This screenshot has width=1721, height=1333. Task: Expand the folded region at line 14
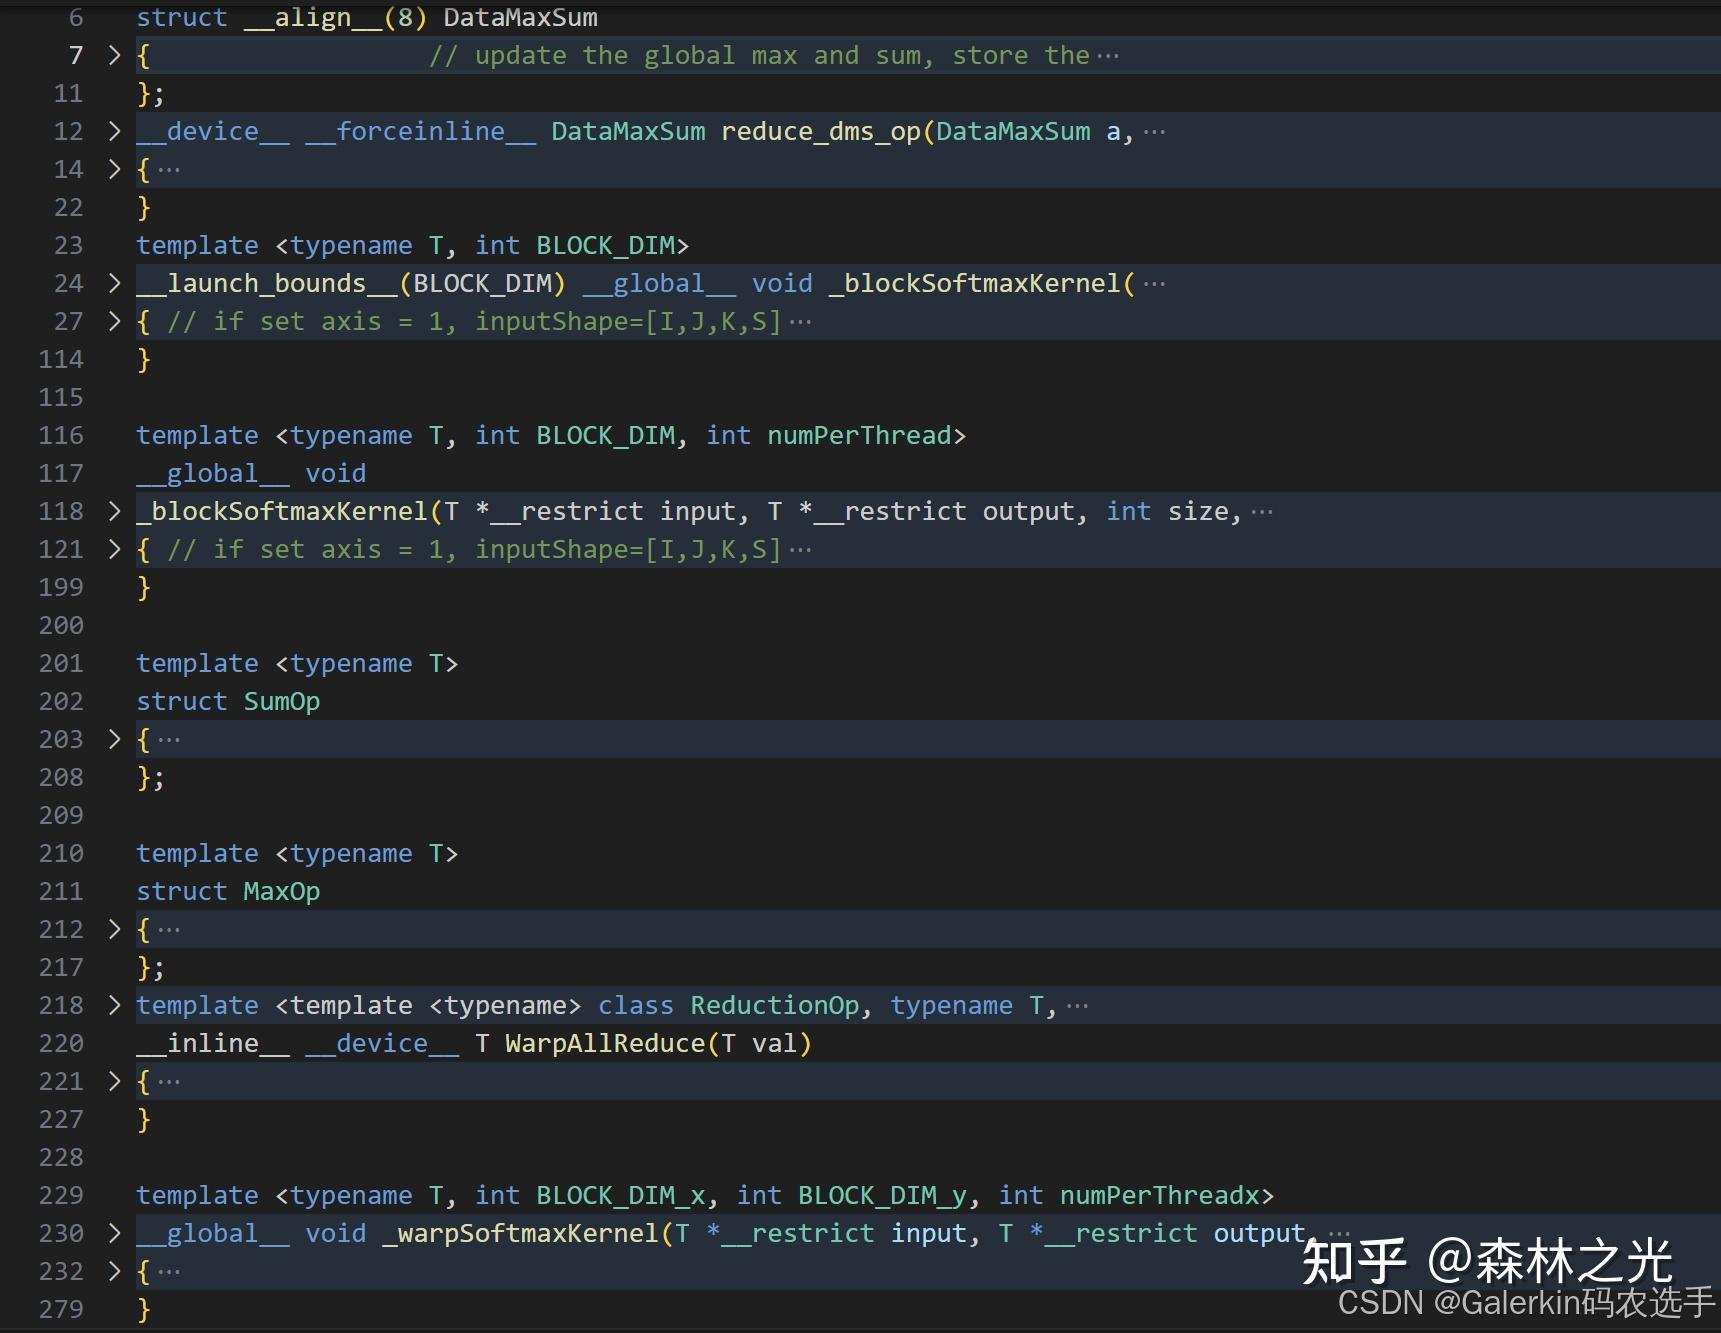pyautogui.click(x=113, y=169)
